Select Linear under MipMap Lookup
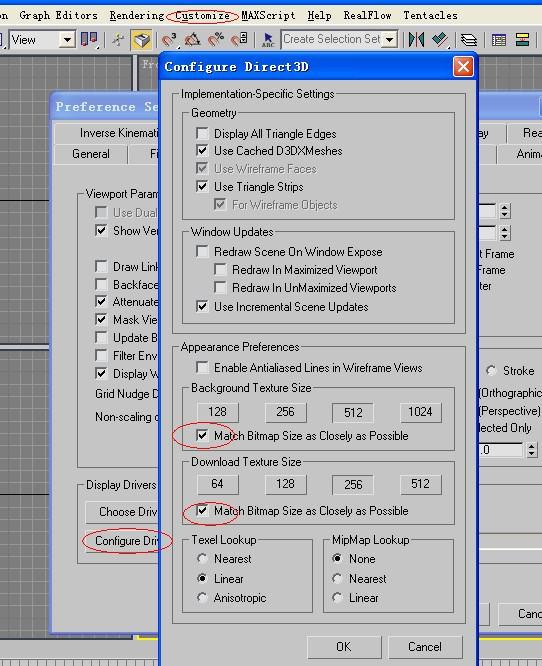Screen dimensions: 542x666 (x=337, y=598)
